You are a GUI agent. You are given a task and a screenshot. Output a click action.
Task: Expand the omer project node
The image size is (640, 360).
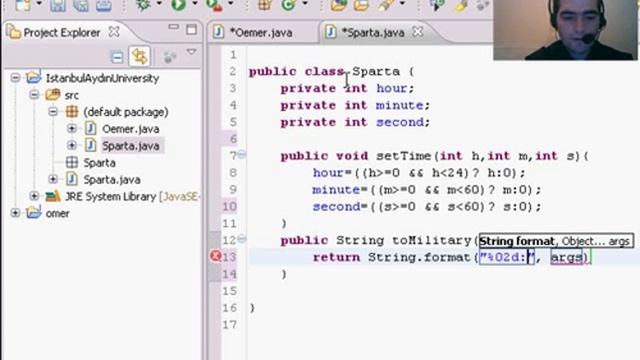pos(15,213)
